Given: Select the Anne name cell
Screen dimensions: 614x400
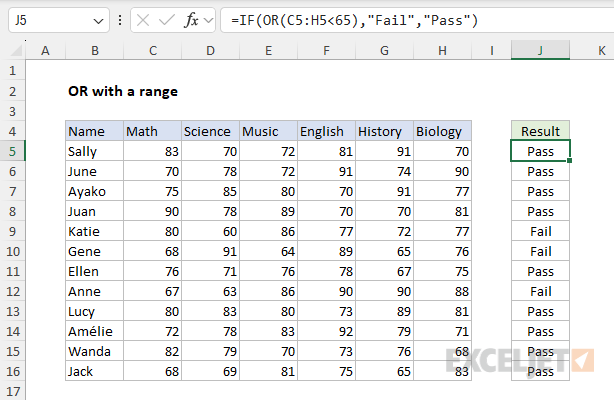Looking at the screenshot, I should (x=94, y=291).
